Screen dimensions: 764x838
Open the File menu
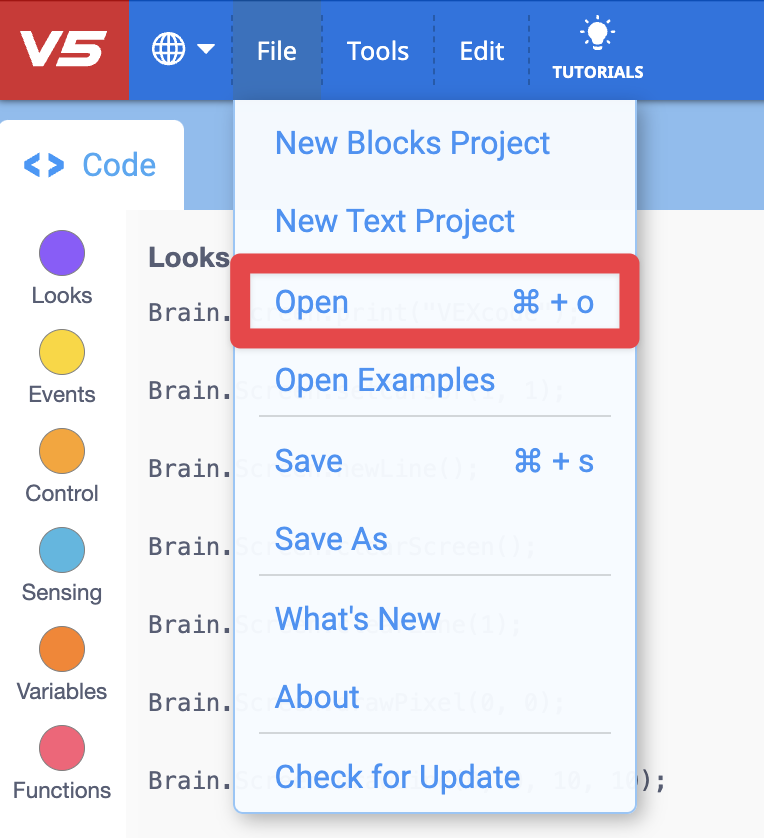(277, 51)
